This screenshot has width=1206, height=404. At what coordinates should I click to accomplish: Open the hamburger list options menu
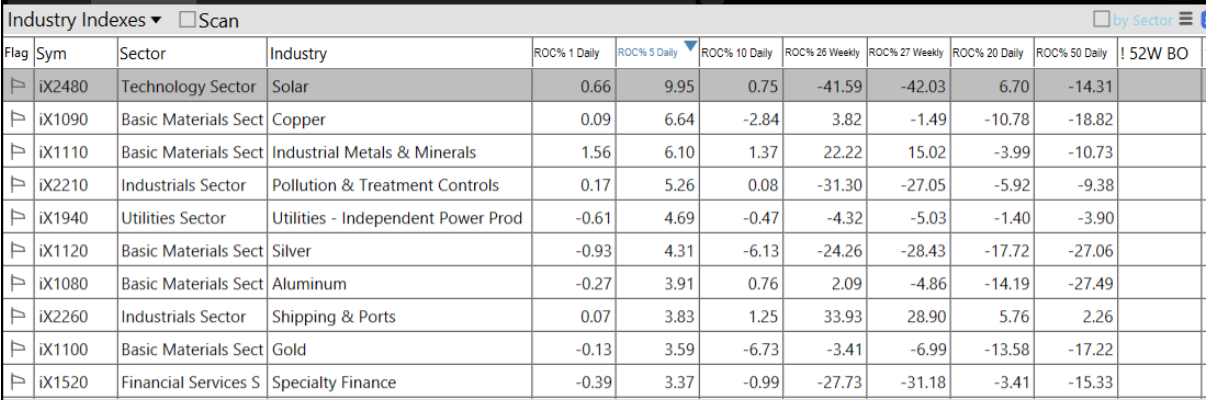click(1186, 19)
